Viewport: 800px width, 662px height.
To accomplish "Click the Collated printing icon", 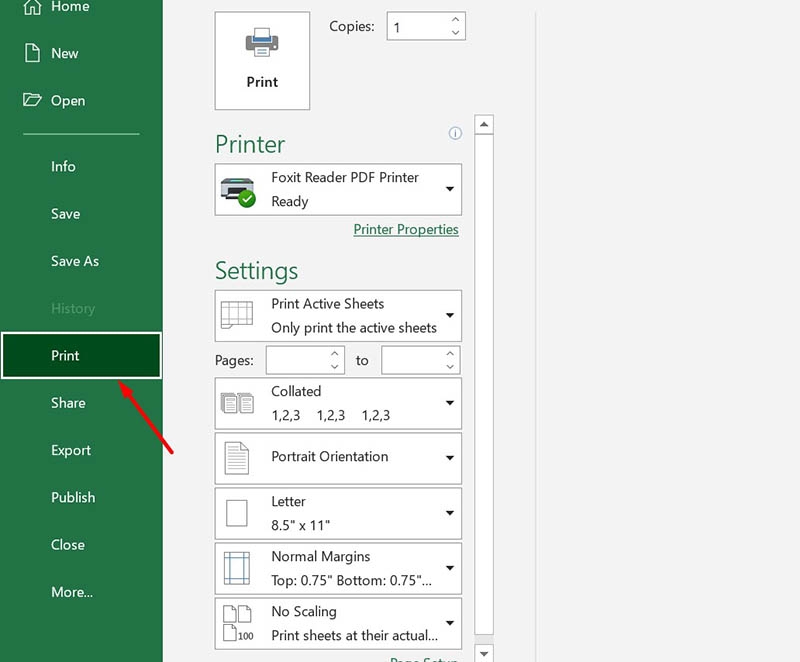I will click(239, 403).
